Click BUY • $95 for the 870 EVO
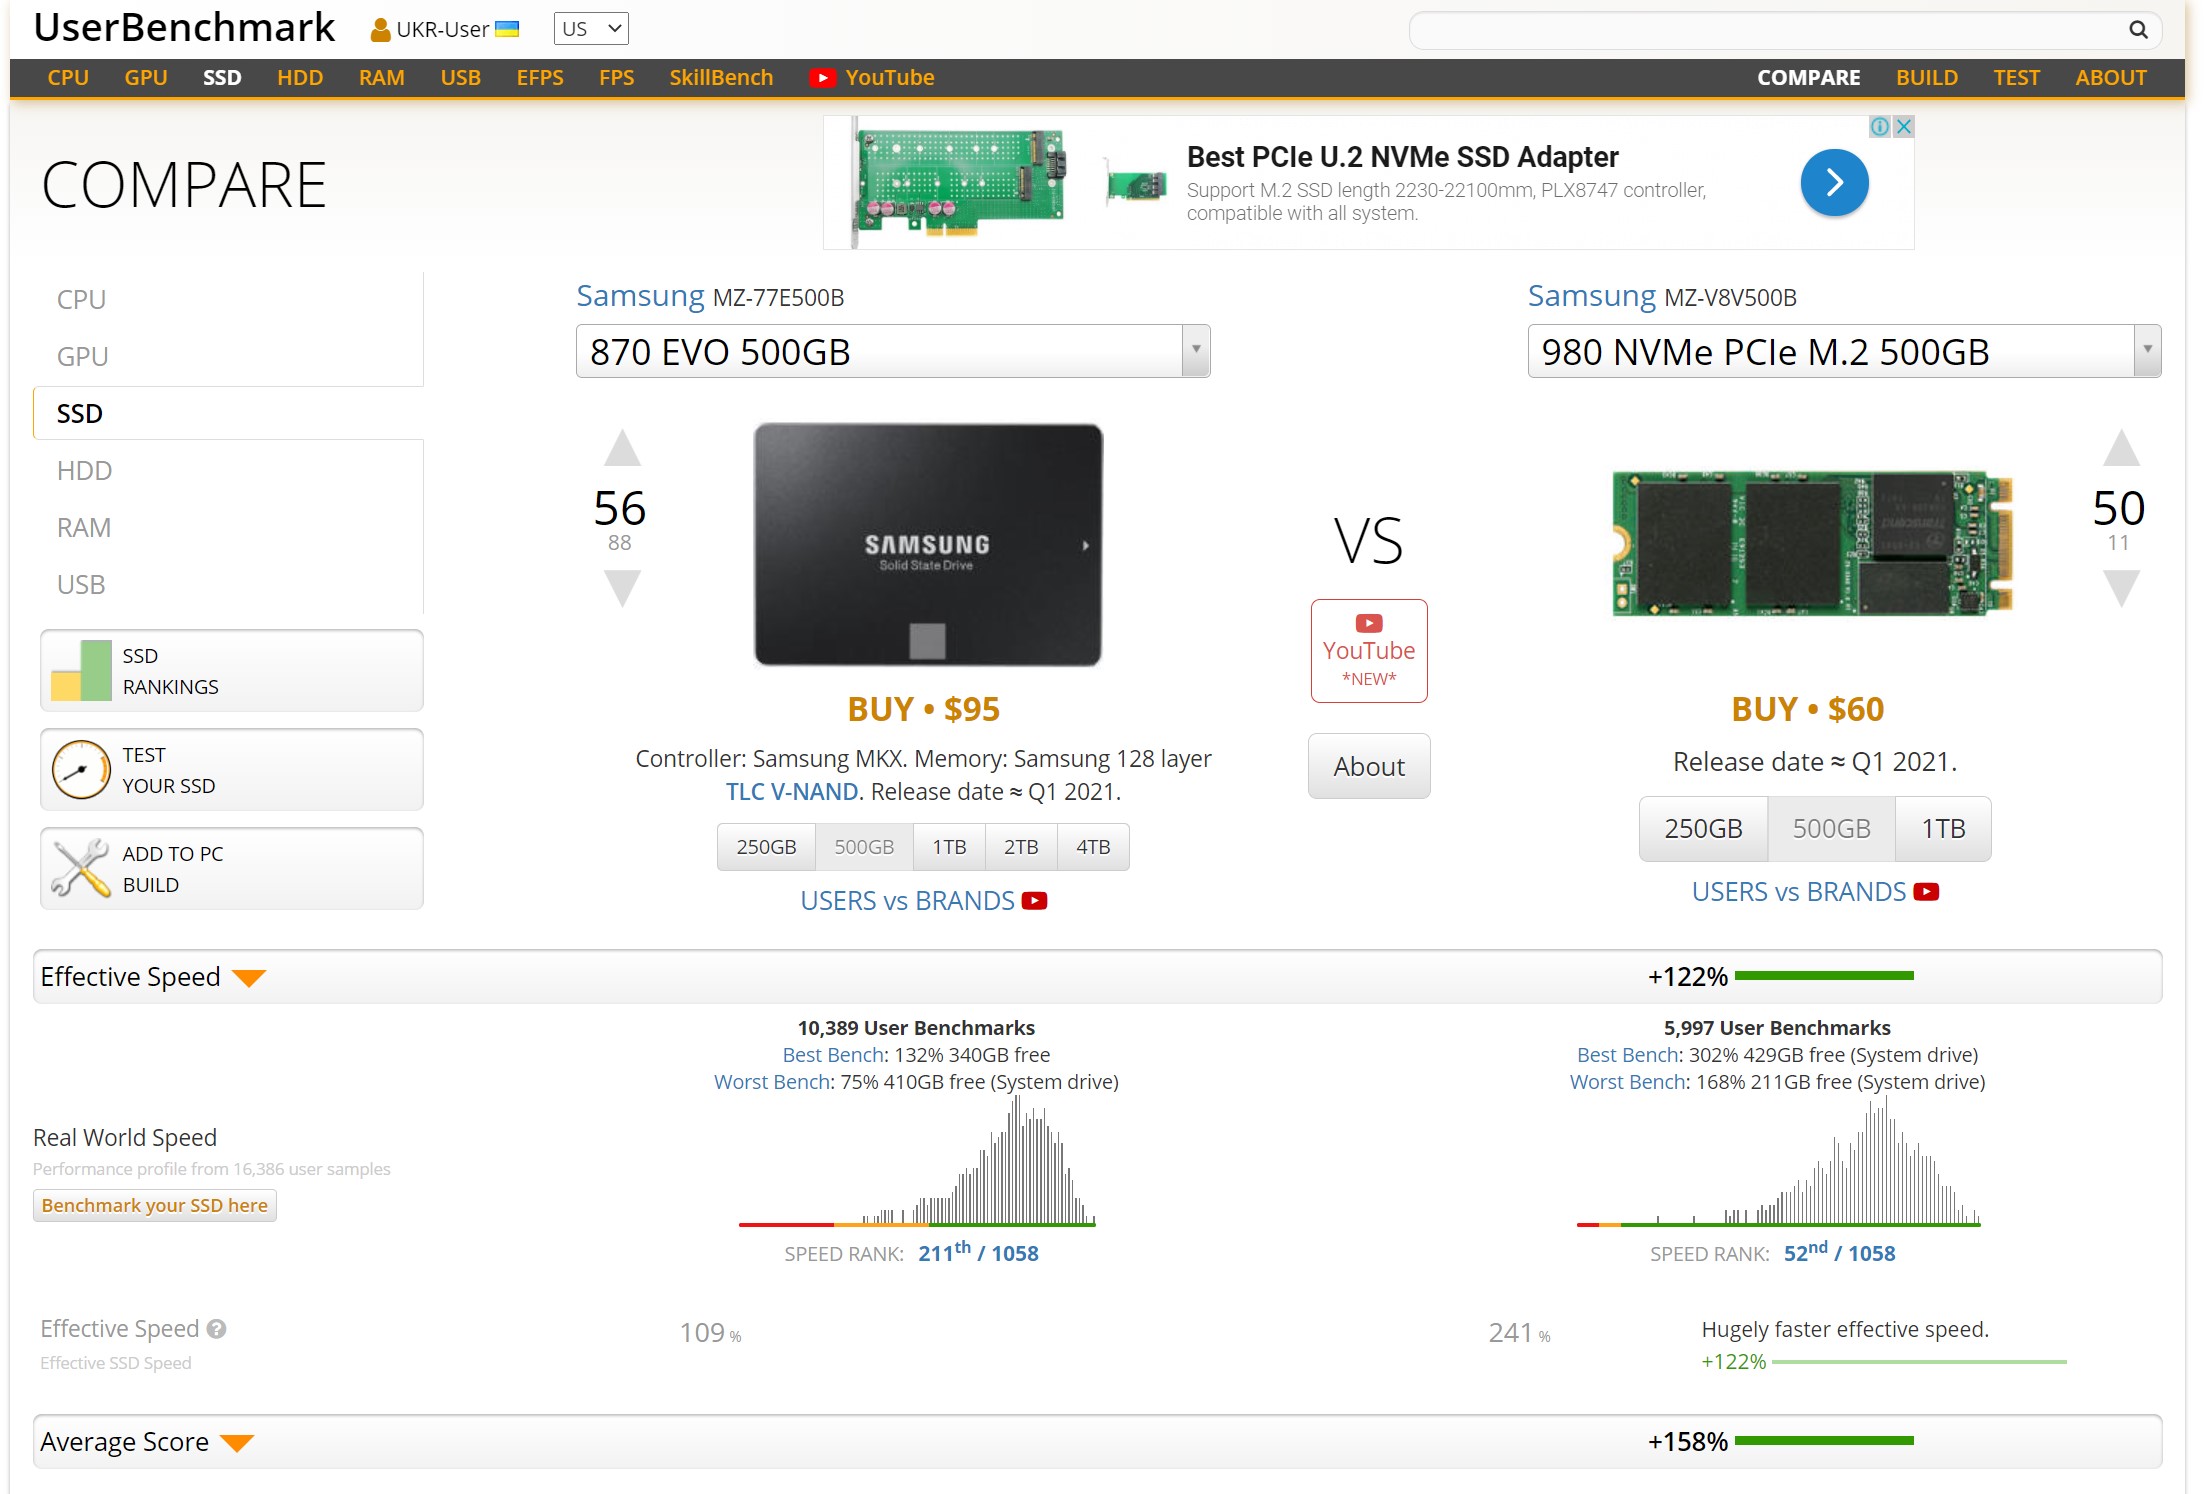Viewport: 2206px width, 1494px height. coord(923,710)
